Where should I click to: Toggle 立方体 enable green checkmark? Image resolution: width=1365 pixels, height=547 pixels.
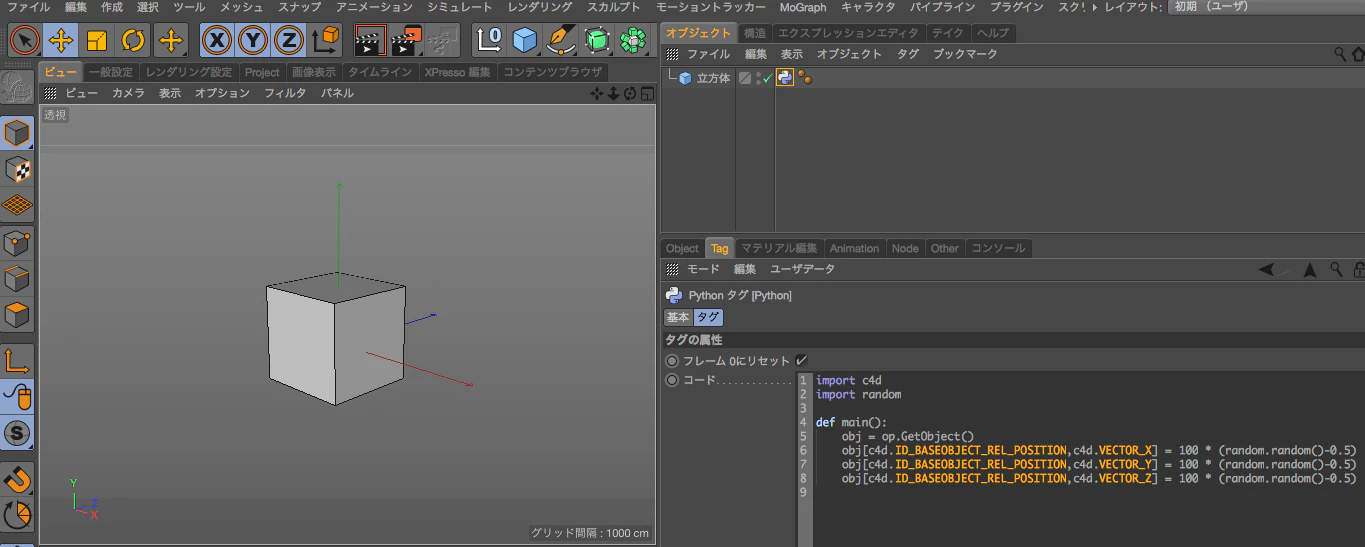[x=767, y=78]
